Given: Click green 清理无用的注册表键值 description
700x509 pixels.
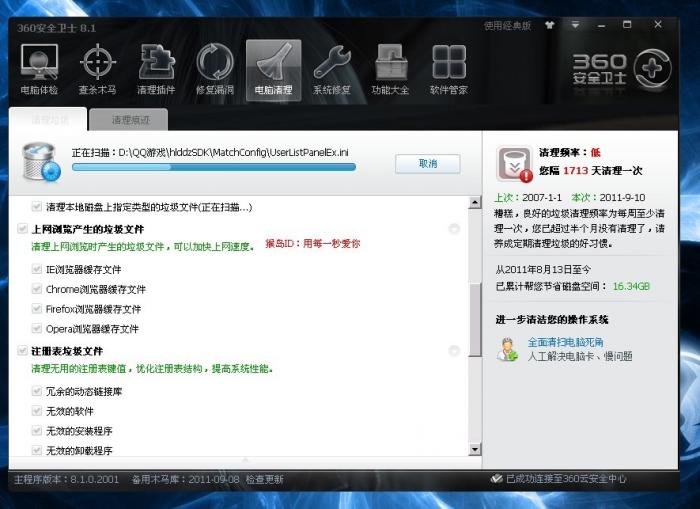Looking at the screenshot, I should pos(152,369).
